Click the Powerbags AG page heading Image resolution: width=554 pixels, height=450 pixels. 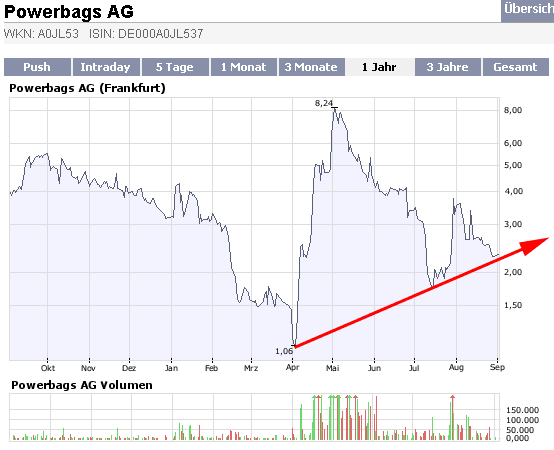[69, 12]
